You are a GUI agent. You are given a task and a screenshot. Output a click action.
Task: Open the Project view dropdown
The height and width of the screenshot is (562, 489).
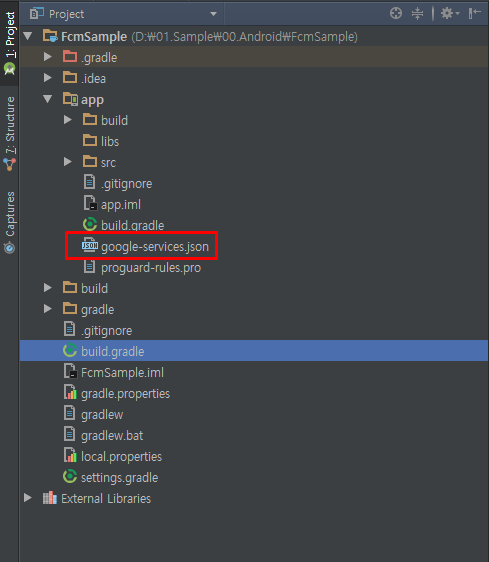[213, 14]
